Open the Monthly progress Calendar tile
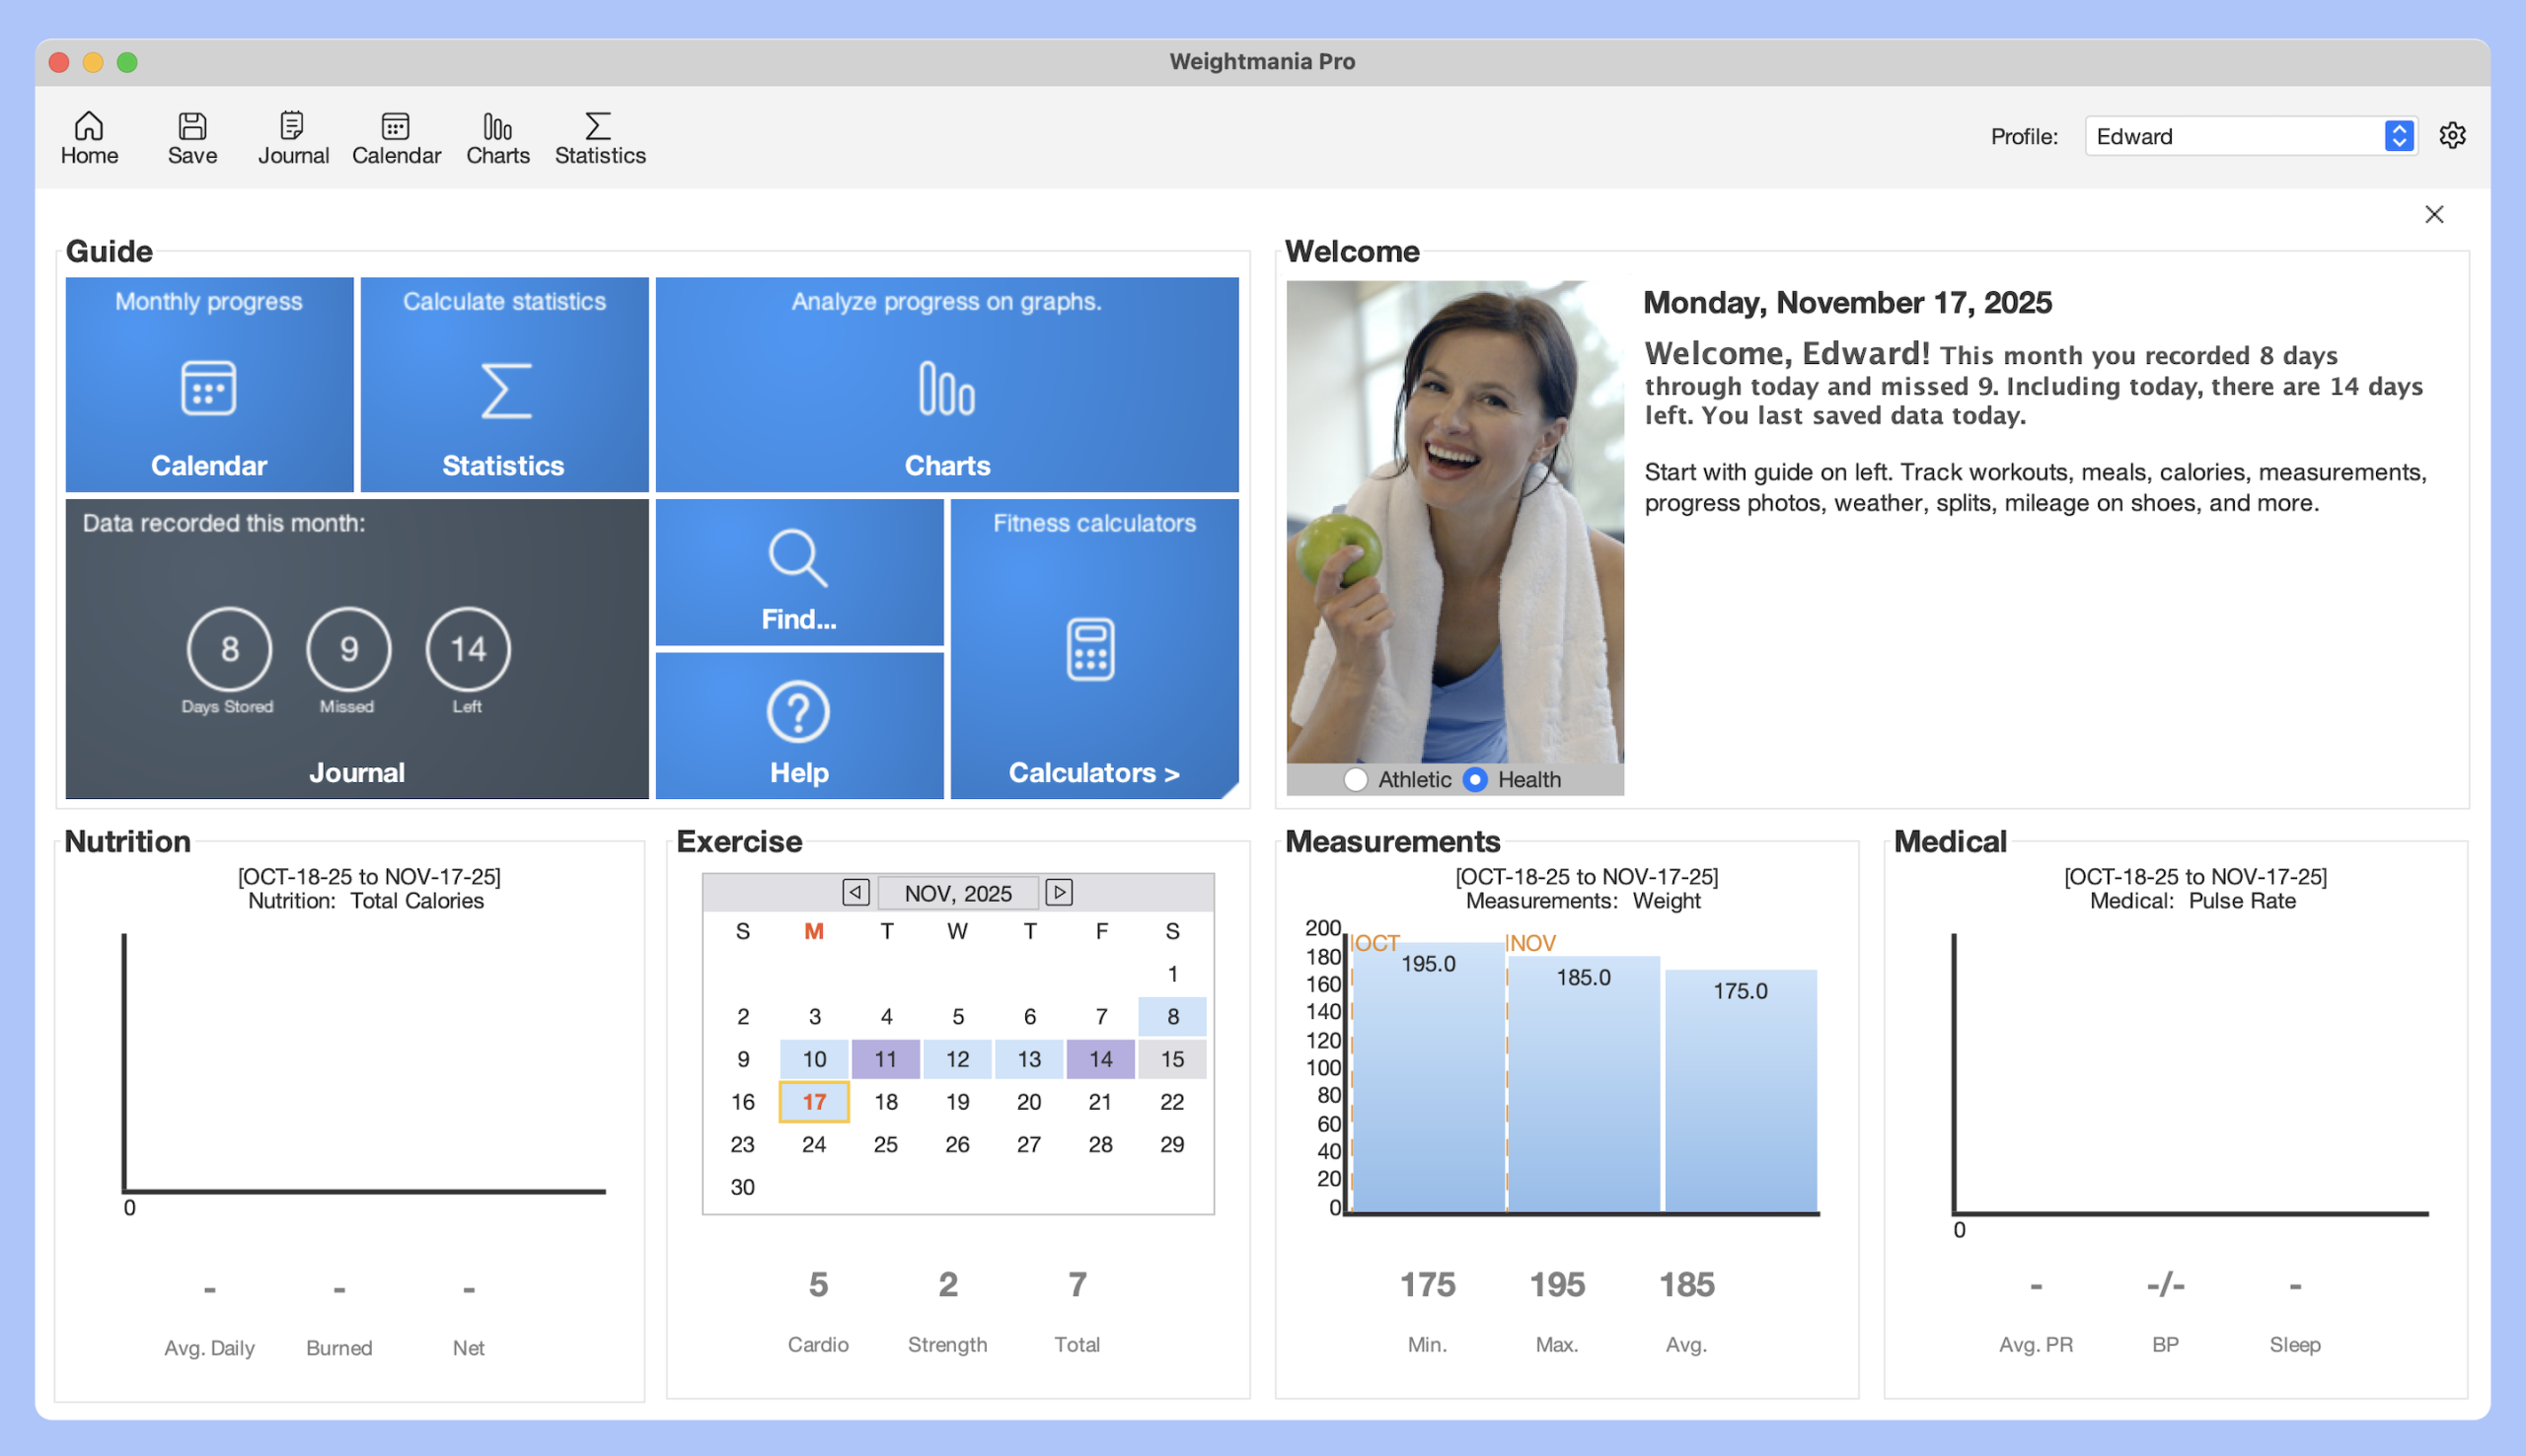The image size is (2526, 1456). click(209, 385)
